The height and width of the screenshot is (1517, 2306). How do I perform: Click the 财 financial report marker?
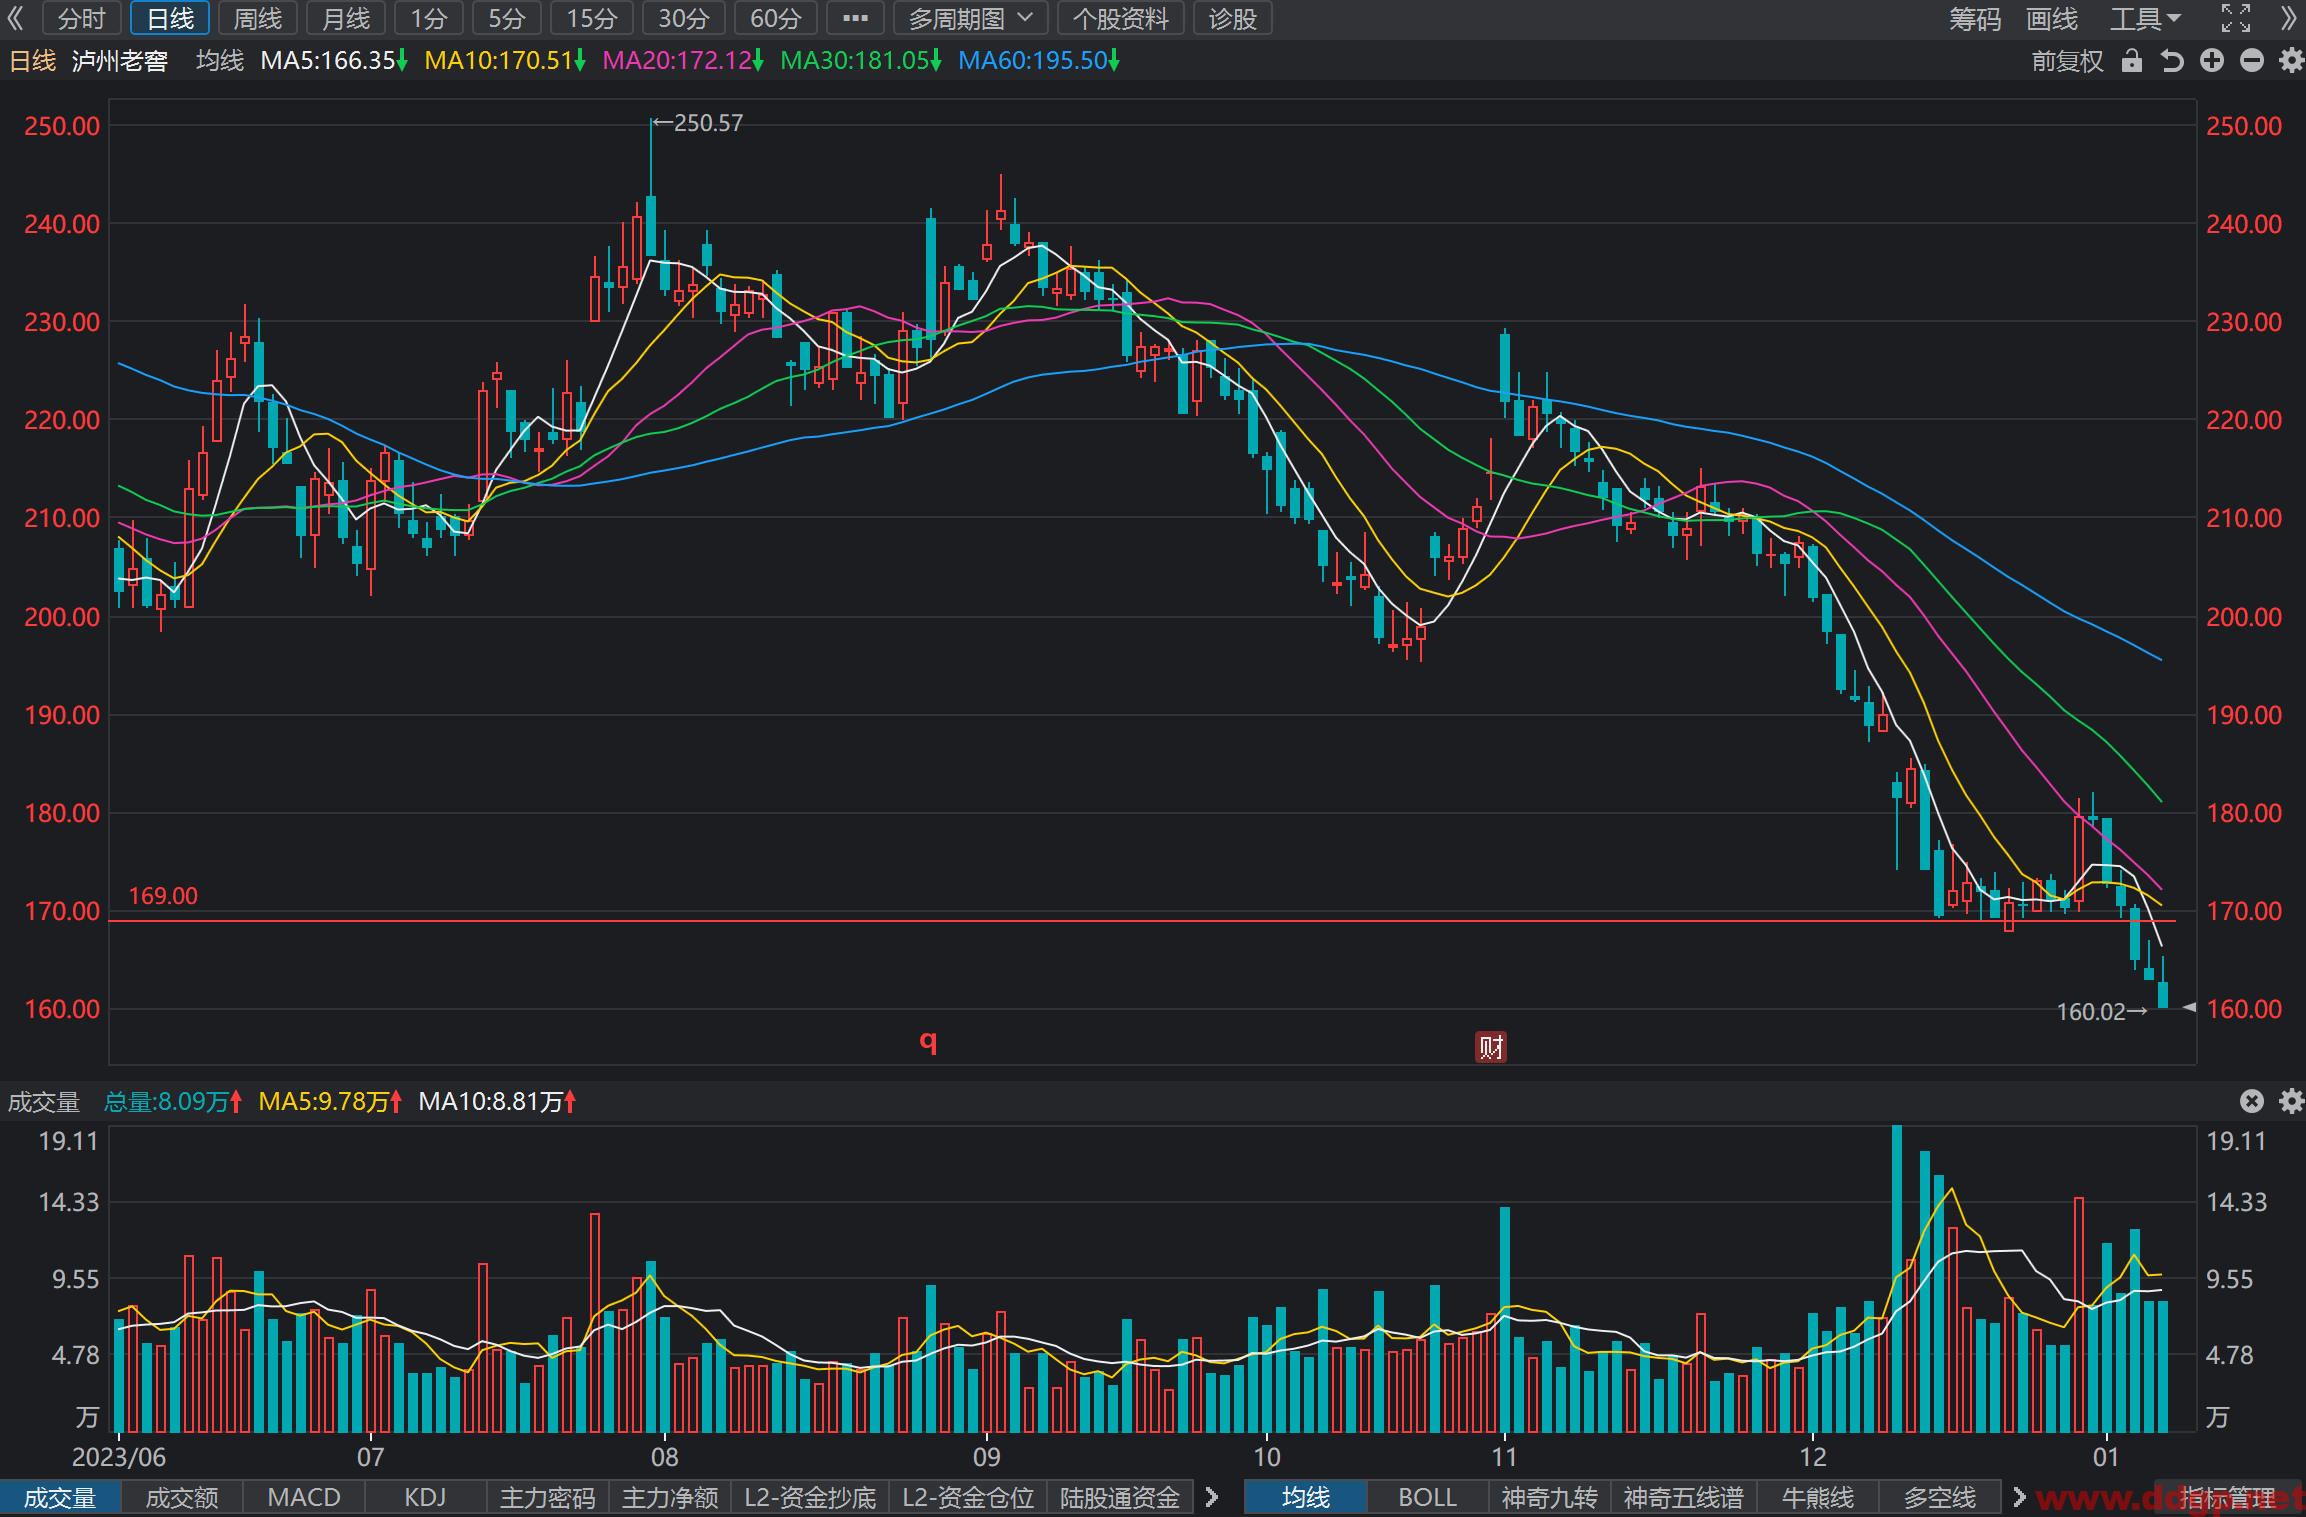point(1491,1047)
